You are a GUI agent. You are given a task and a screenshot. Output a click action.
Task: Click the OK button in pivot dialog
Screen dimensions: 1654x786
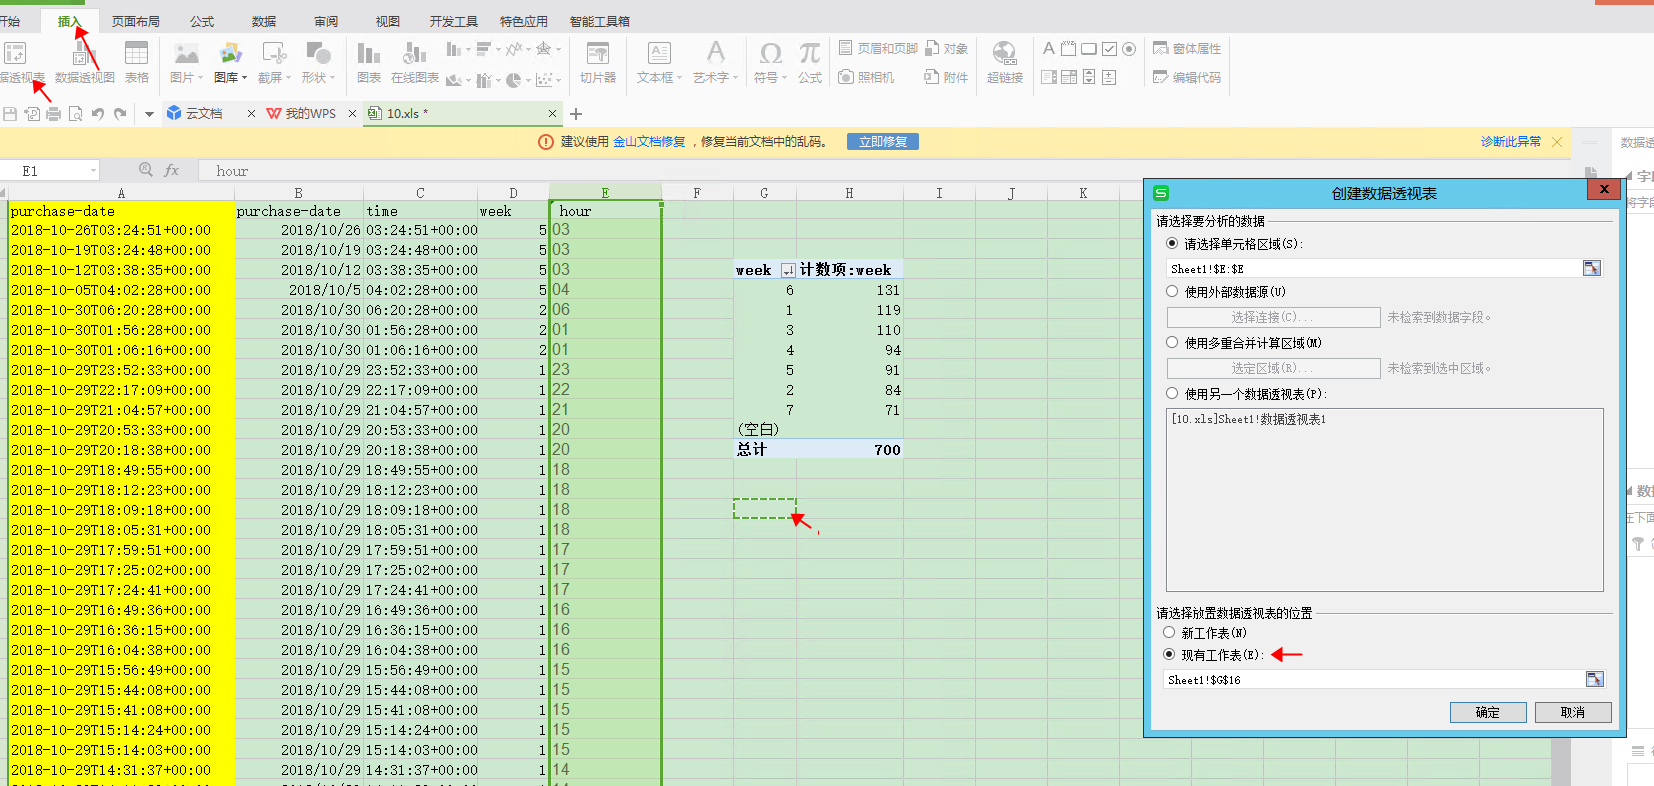(1488, 712)
